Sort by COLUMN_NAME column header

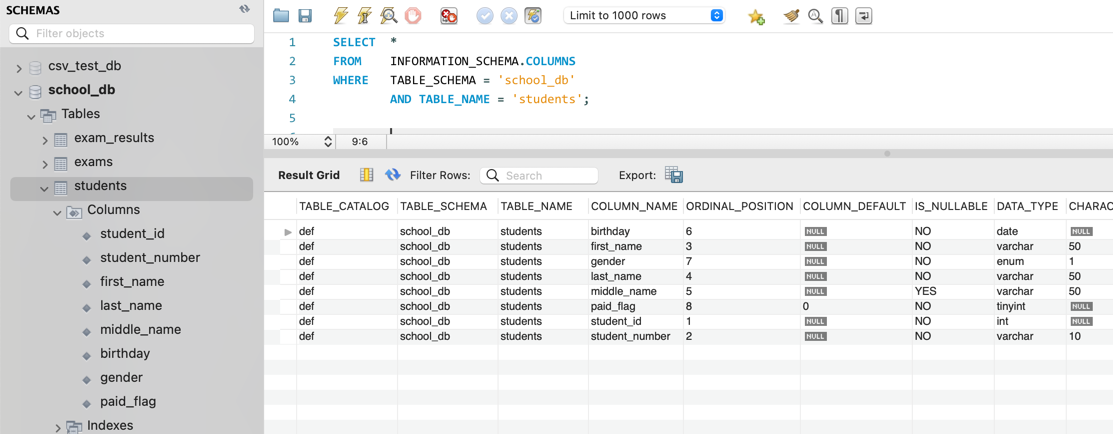[633, 206]
